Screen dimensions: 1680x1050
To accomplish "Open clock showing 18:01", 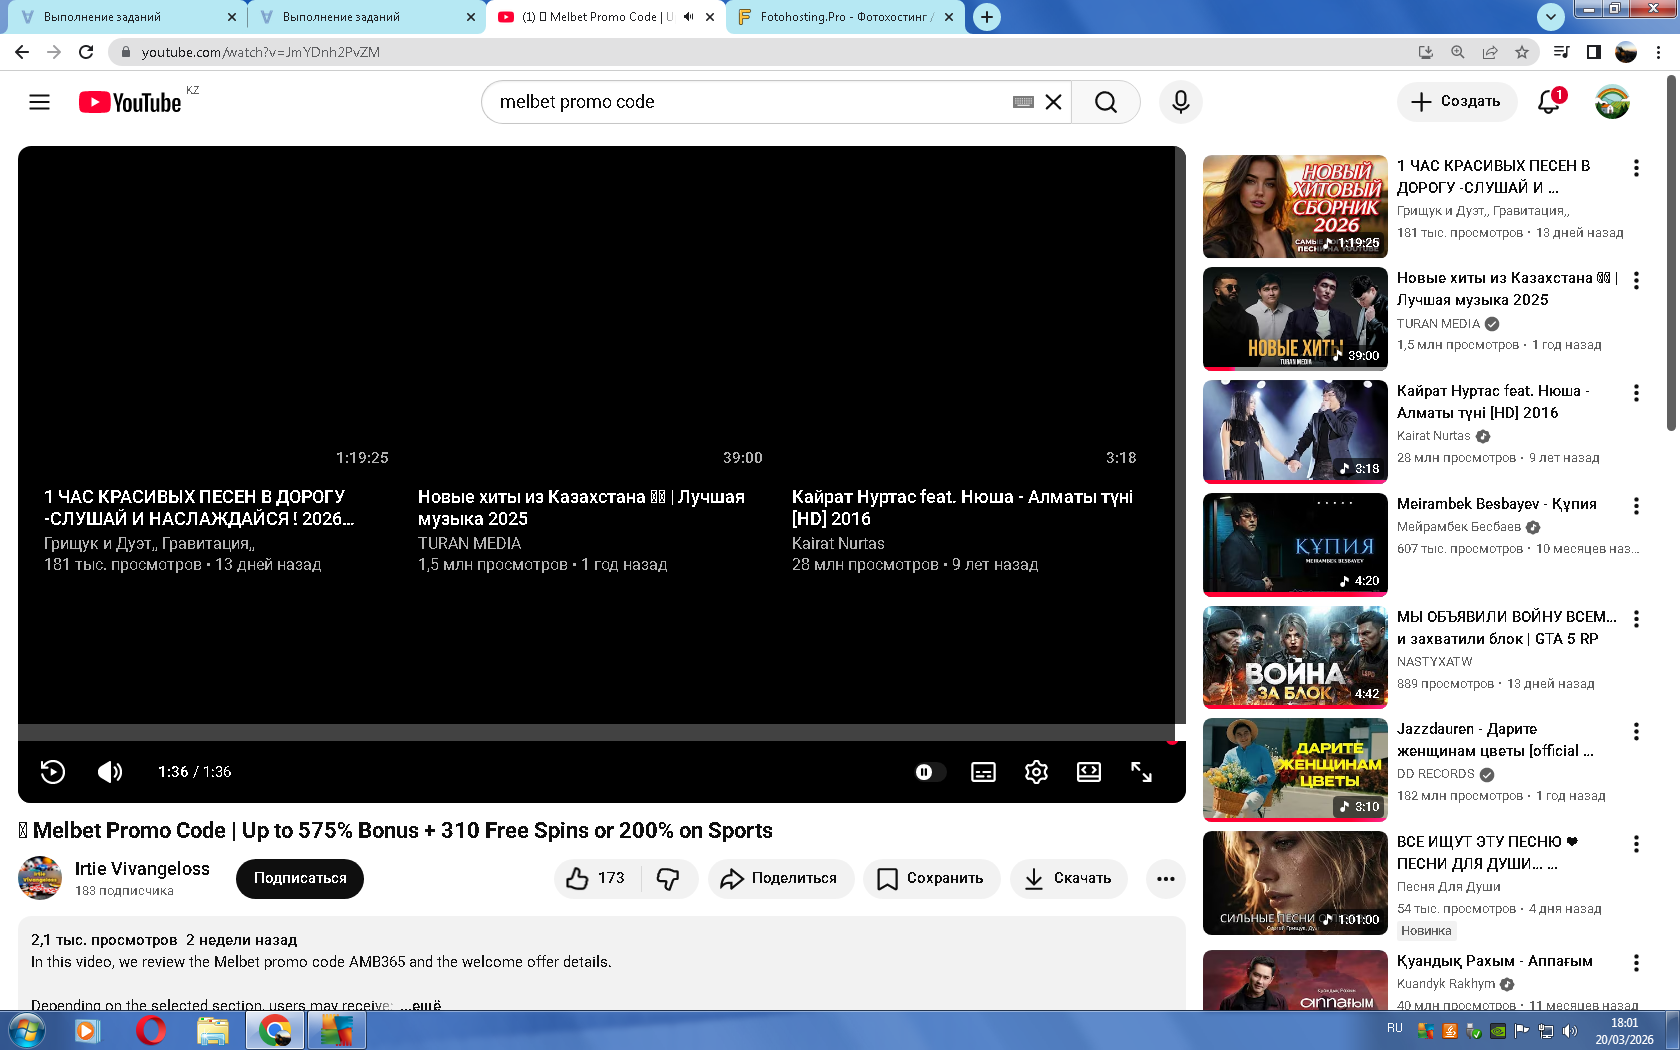I will click(1624, 1031).
